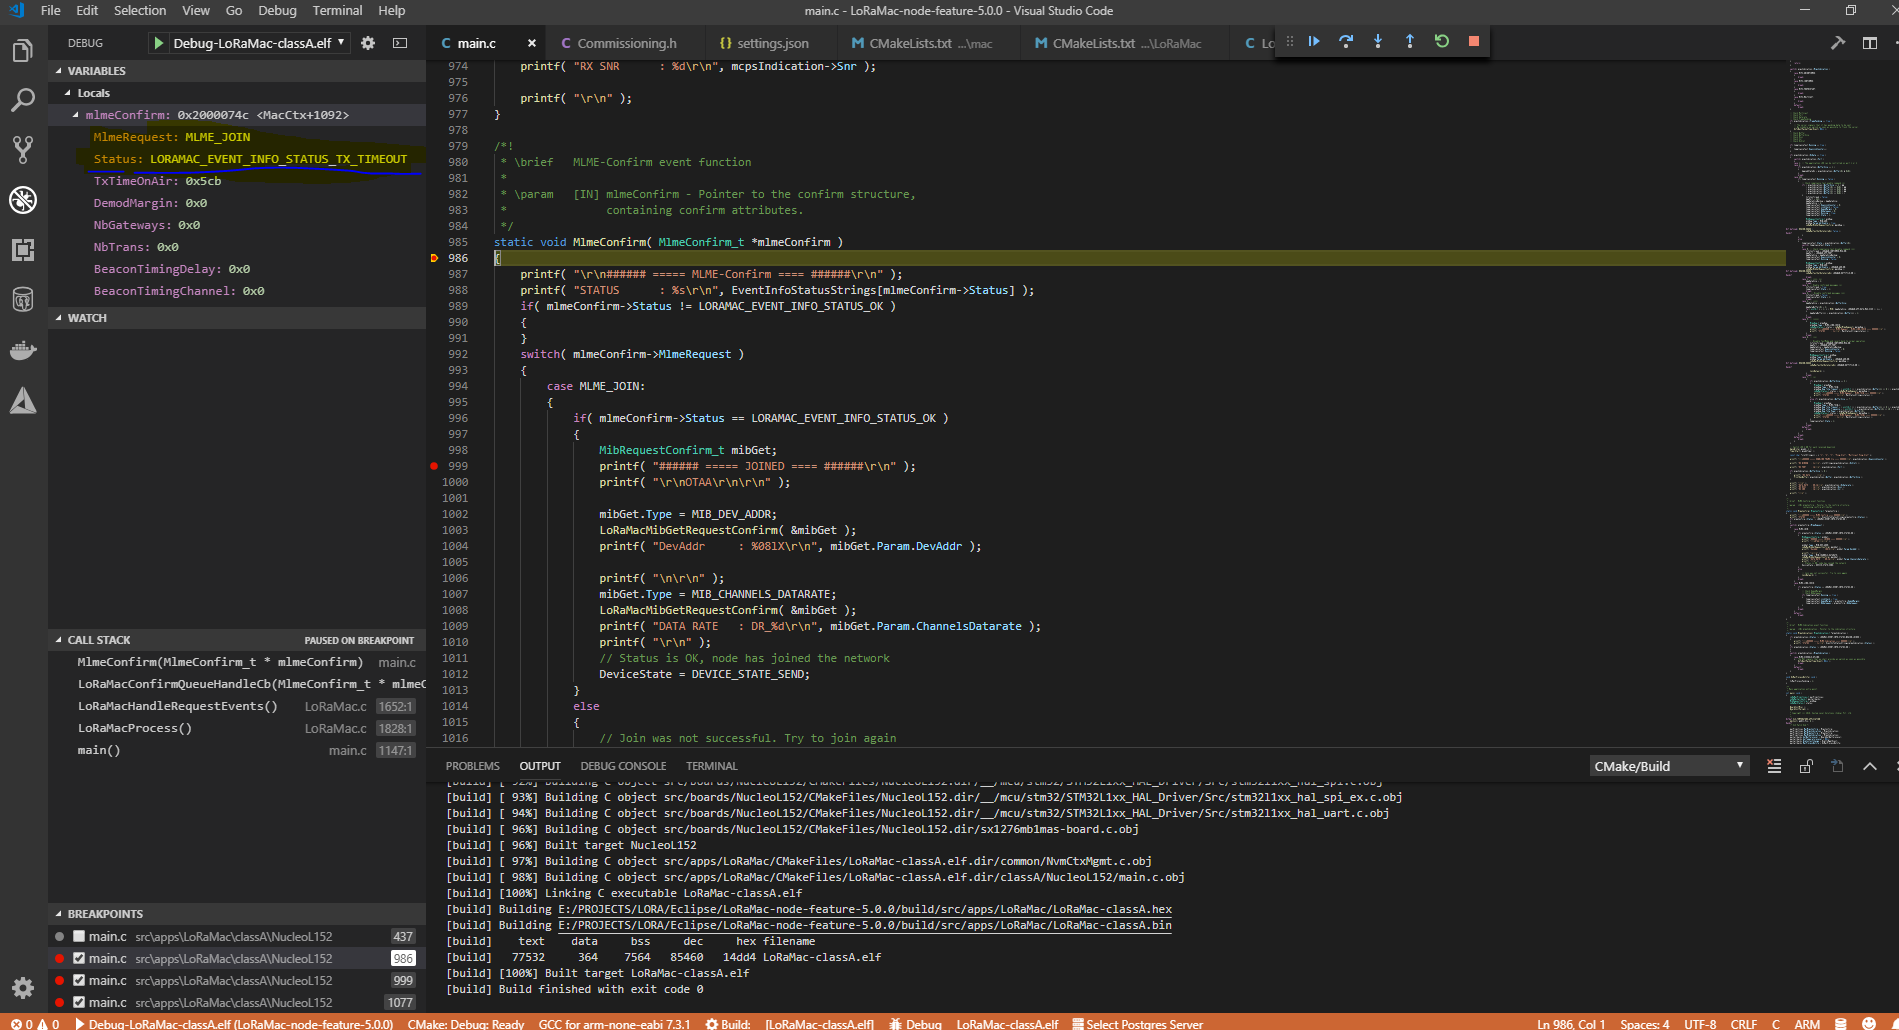Open the Debug menu in the menu bar

click(x=276, y=10)
